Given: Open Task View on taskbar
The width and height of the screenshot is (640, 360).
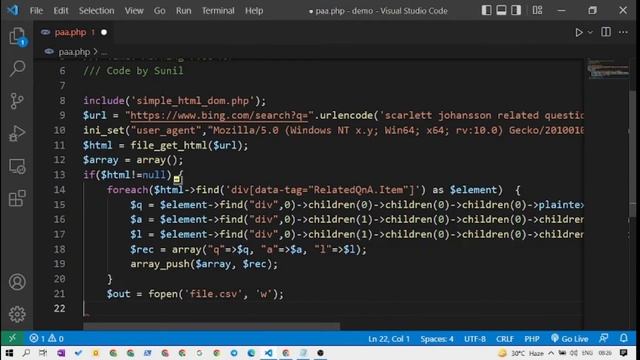Looking at the screenshot, I should (x=43, y=353).
